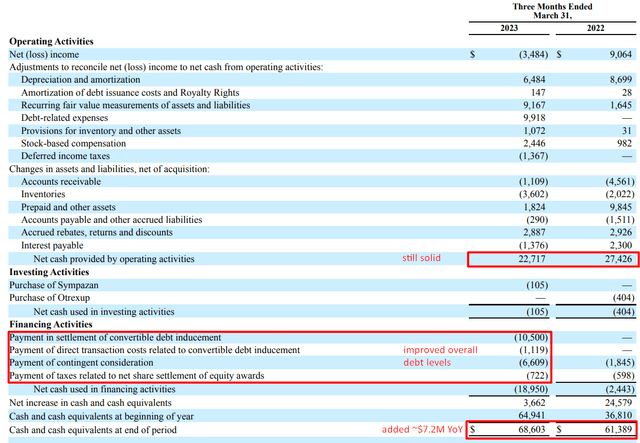The image size is (640, 443).
Task: Select depreciation value 8,699 for 2022
Action: click(x=620, y=80)
